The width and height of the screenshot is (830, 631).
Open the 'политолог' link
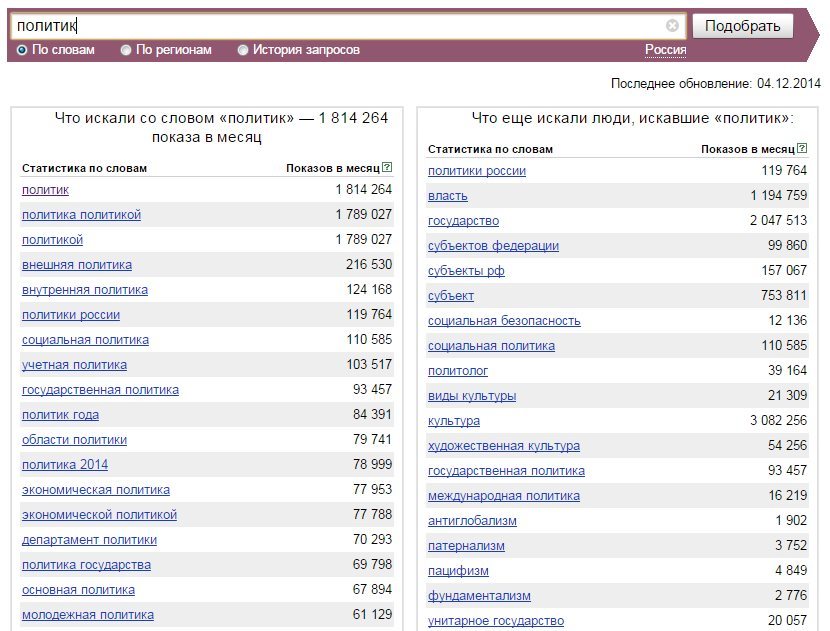(x=458, y=371)
